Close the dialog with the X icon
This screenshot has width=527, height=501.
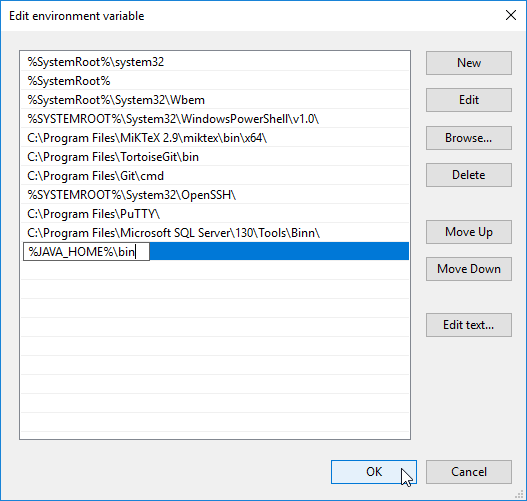[511, 15]
